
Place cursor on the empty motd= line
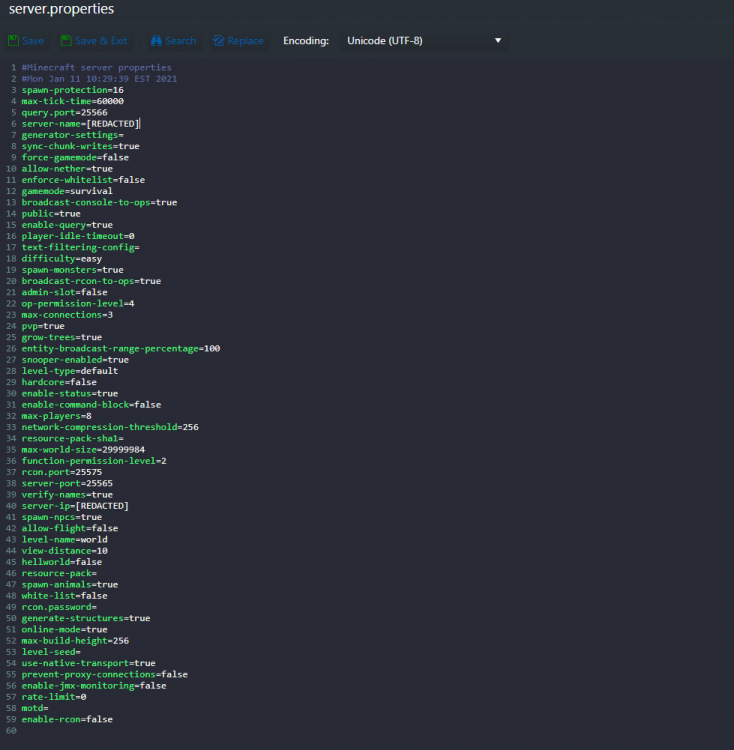(35, 708)
